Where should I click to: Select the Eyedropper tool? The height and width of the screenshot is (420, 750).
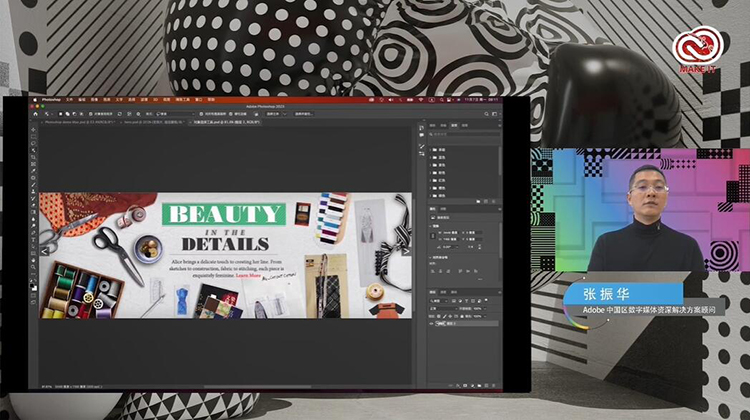point(33,170)
